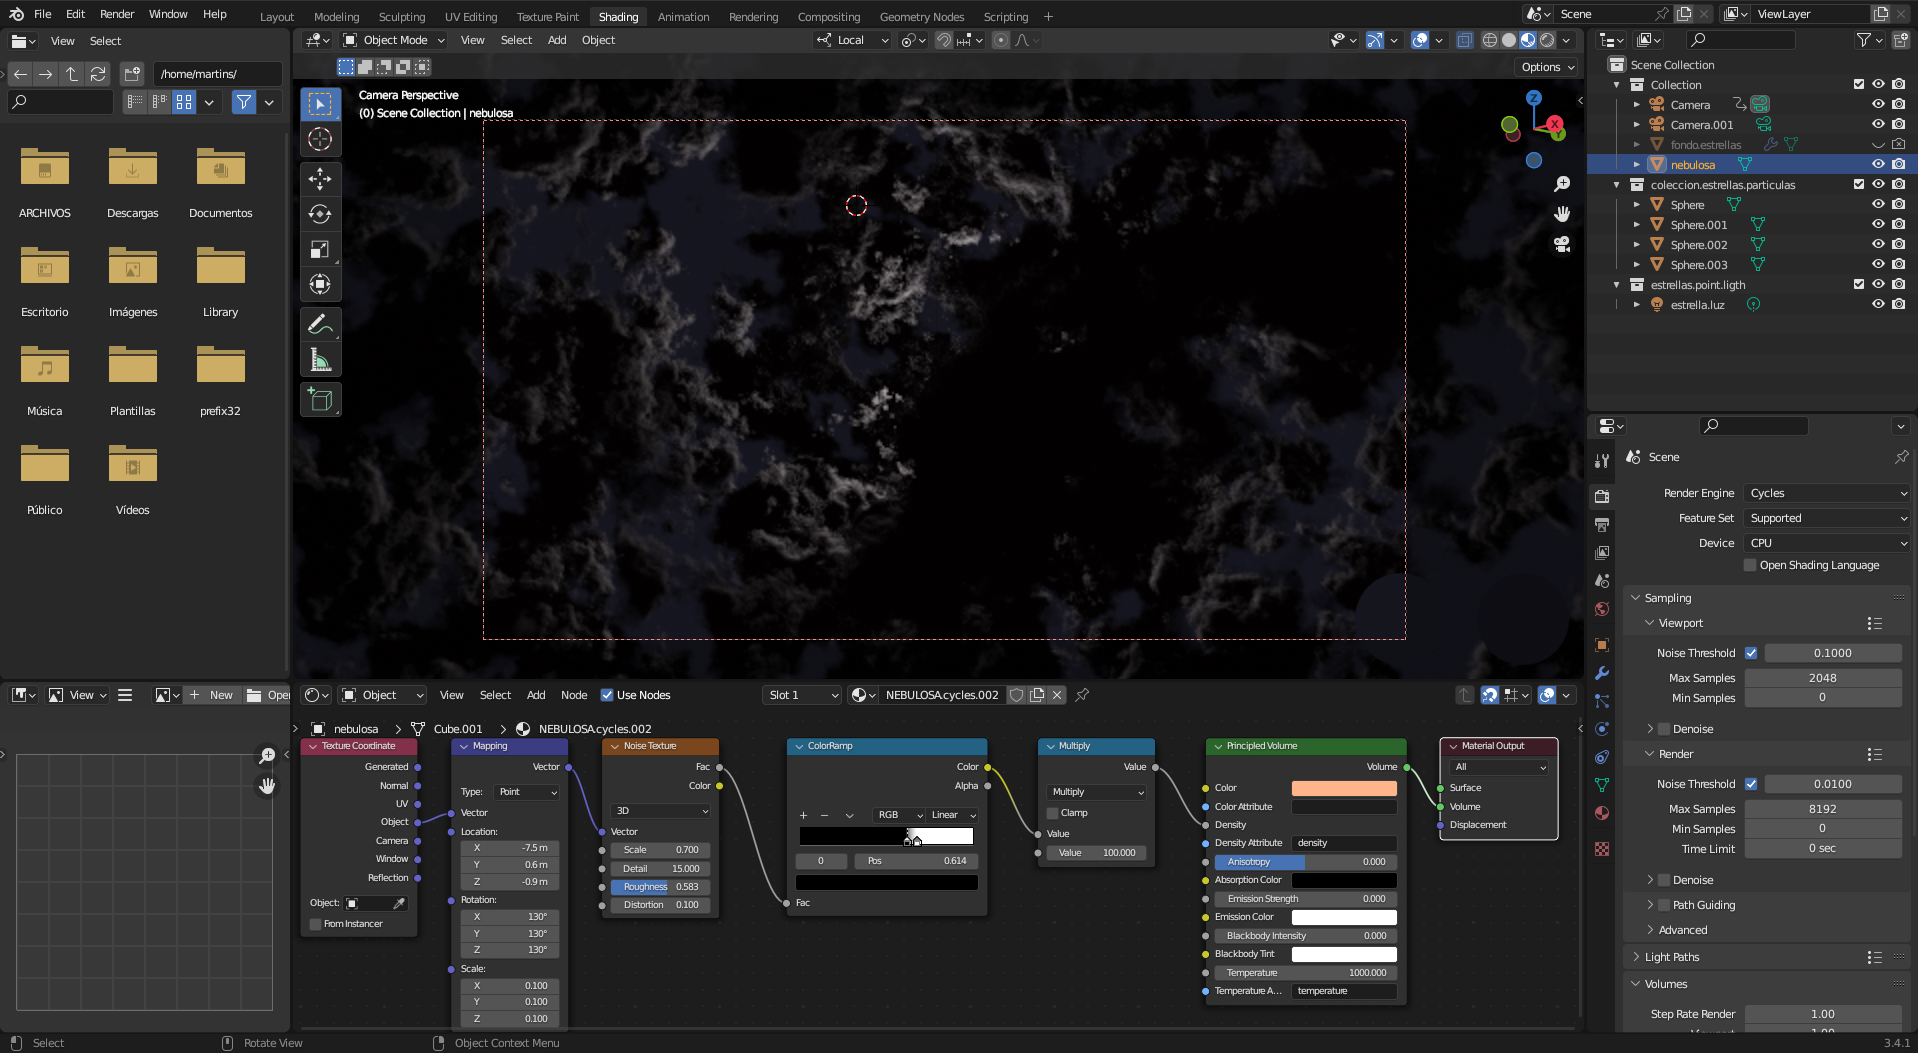Hide Camera.001 in the outliner

(x=1878, y=124)
